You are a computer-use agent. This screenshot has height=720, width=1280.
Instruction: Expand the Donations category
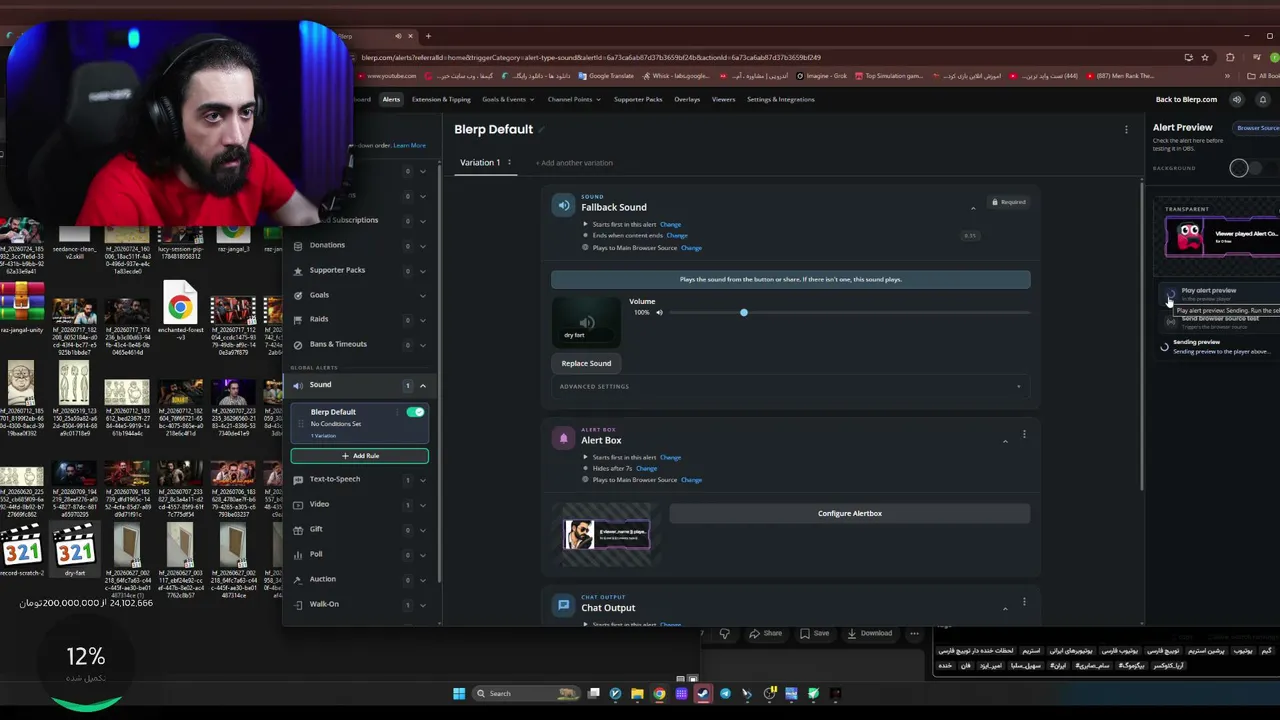click(x=422, y=245)
